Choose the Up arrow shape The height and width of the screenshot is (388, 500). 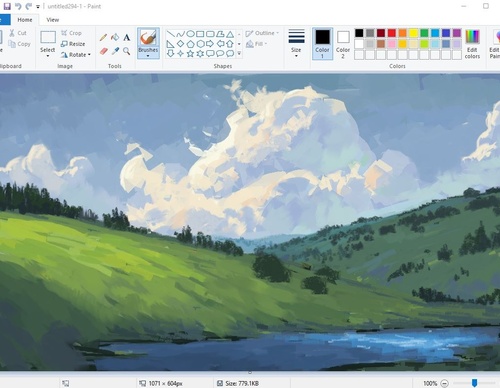[230, 44]
